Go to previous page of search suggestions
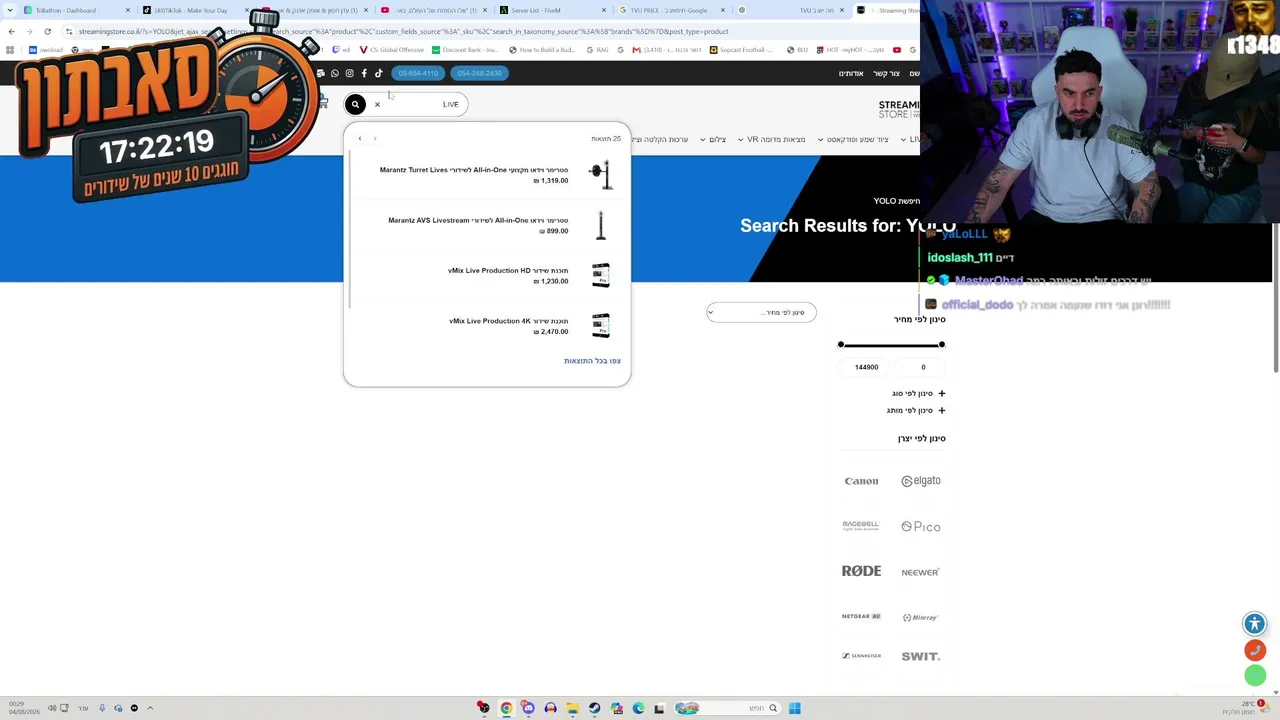 (360, 139)
